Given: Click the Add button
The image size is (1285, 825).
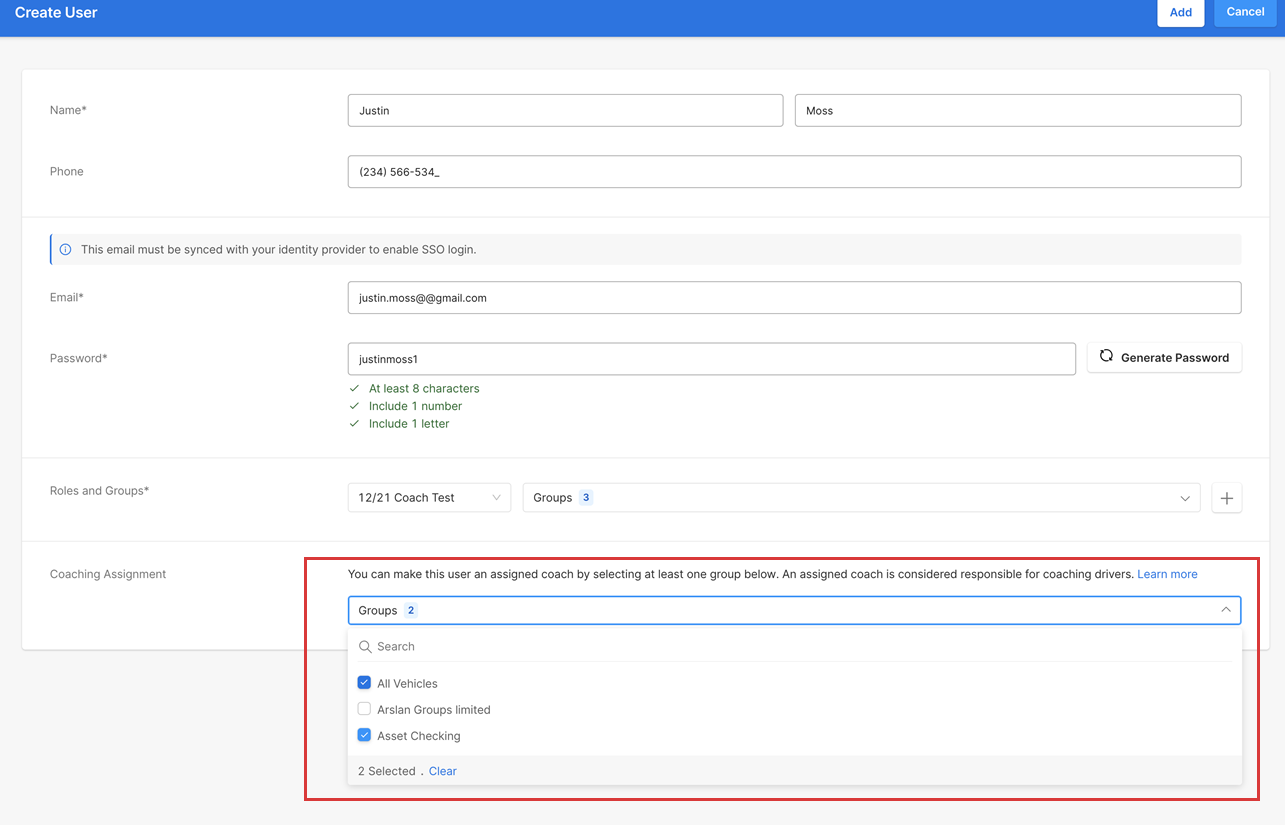Looking at the screenshot, I should 1180,13.
